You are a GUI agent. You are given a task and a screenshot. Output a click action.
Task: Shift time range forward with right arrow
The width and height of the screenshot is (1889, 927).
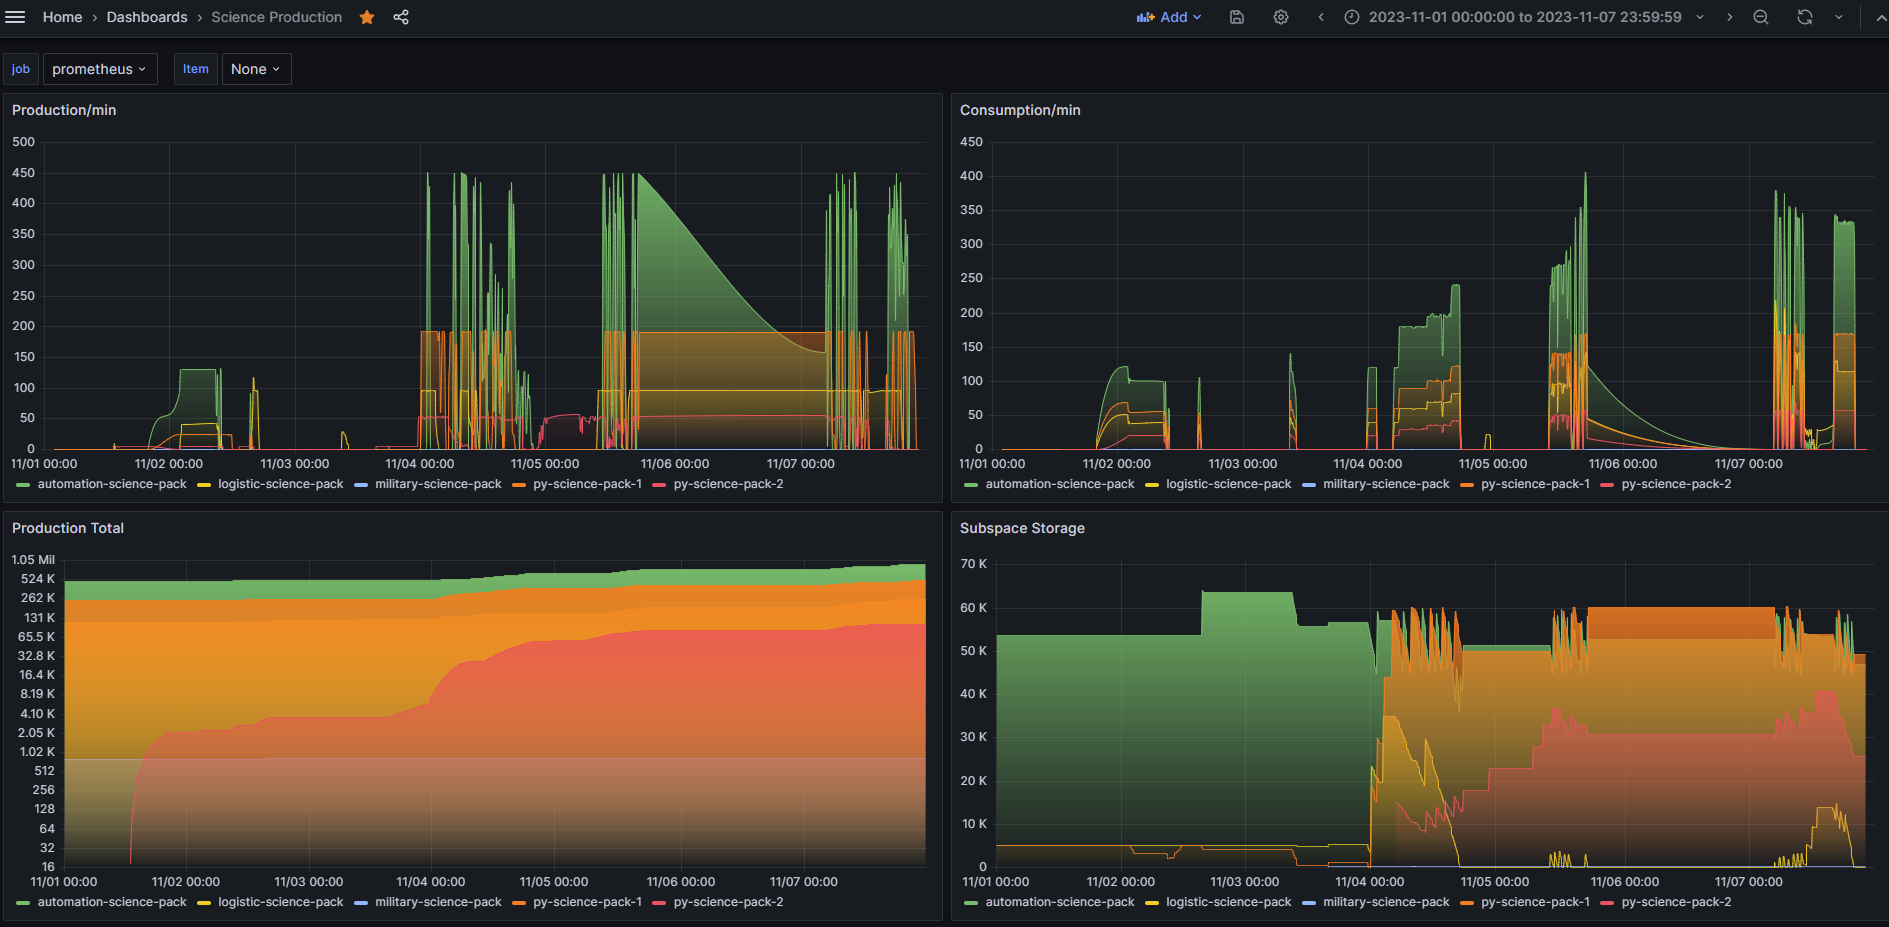1729,17
